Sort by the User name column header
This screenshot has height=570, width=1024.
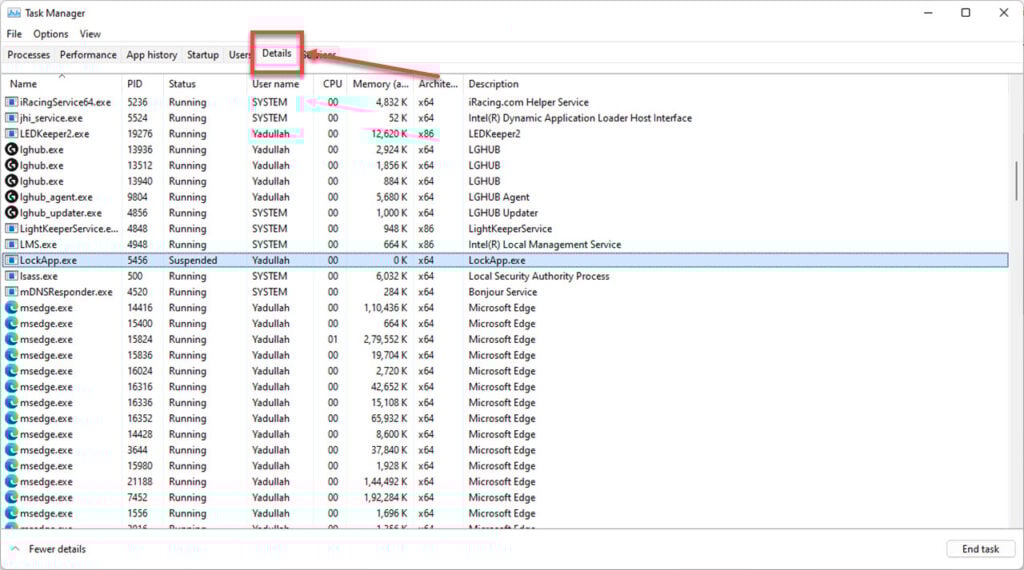[x=280, y=84]
